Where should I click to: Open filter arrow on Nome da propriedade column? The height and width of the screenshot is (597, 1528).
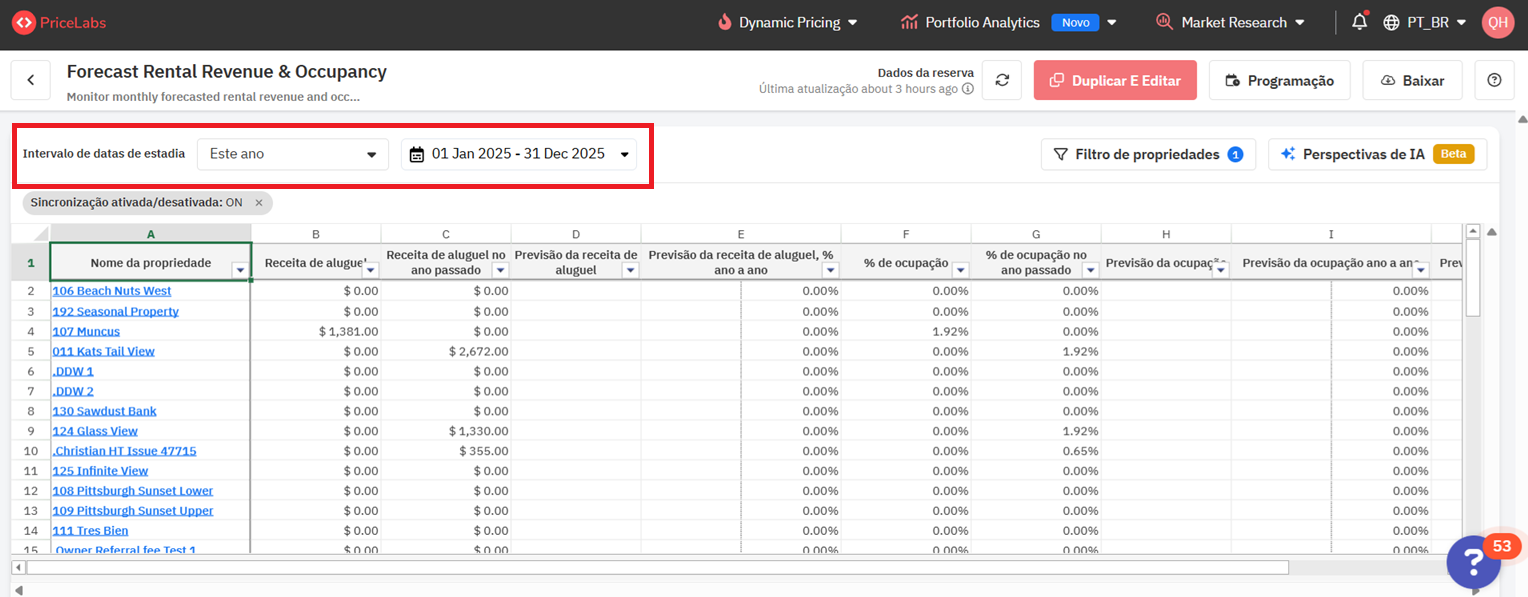click(239, 270)
